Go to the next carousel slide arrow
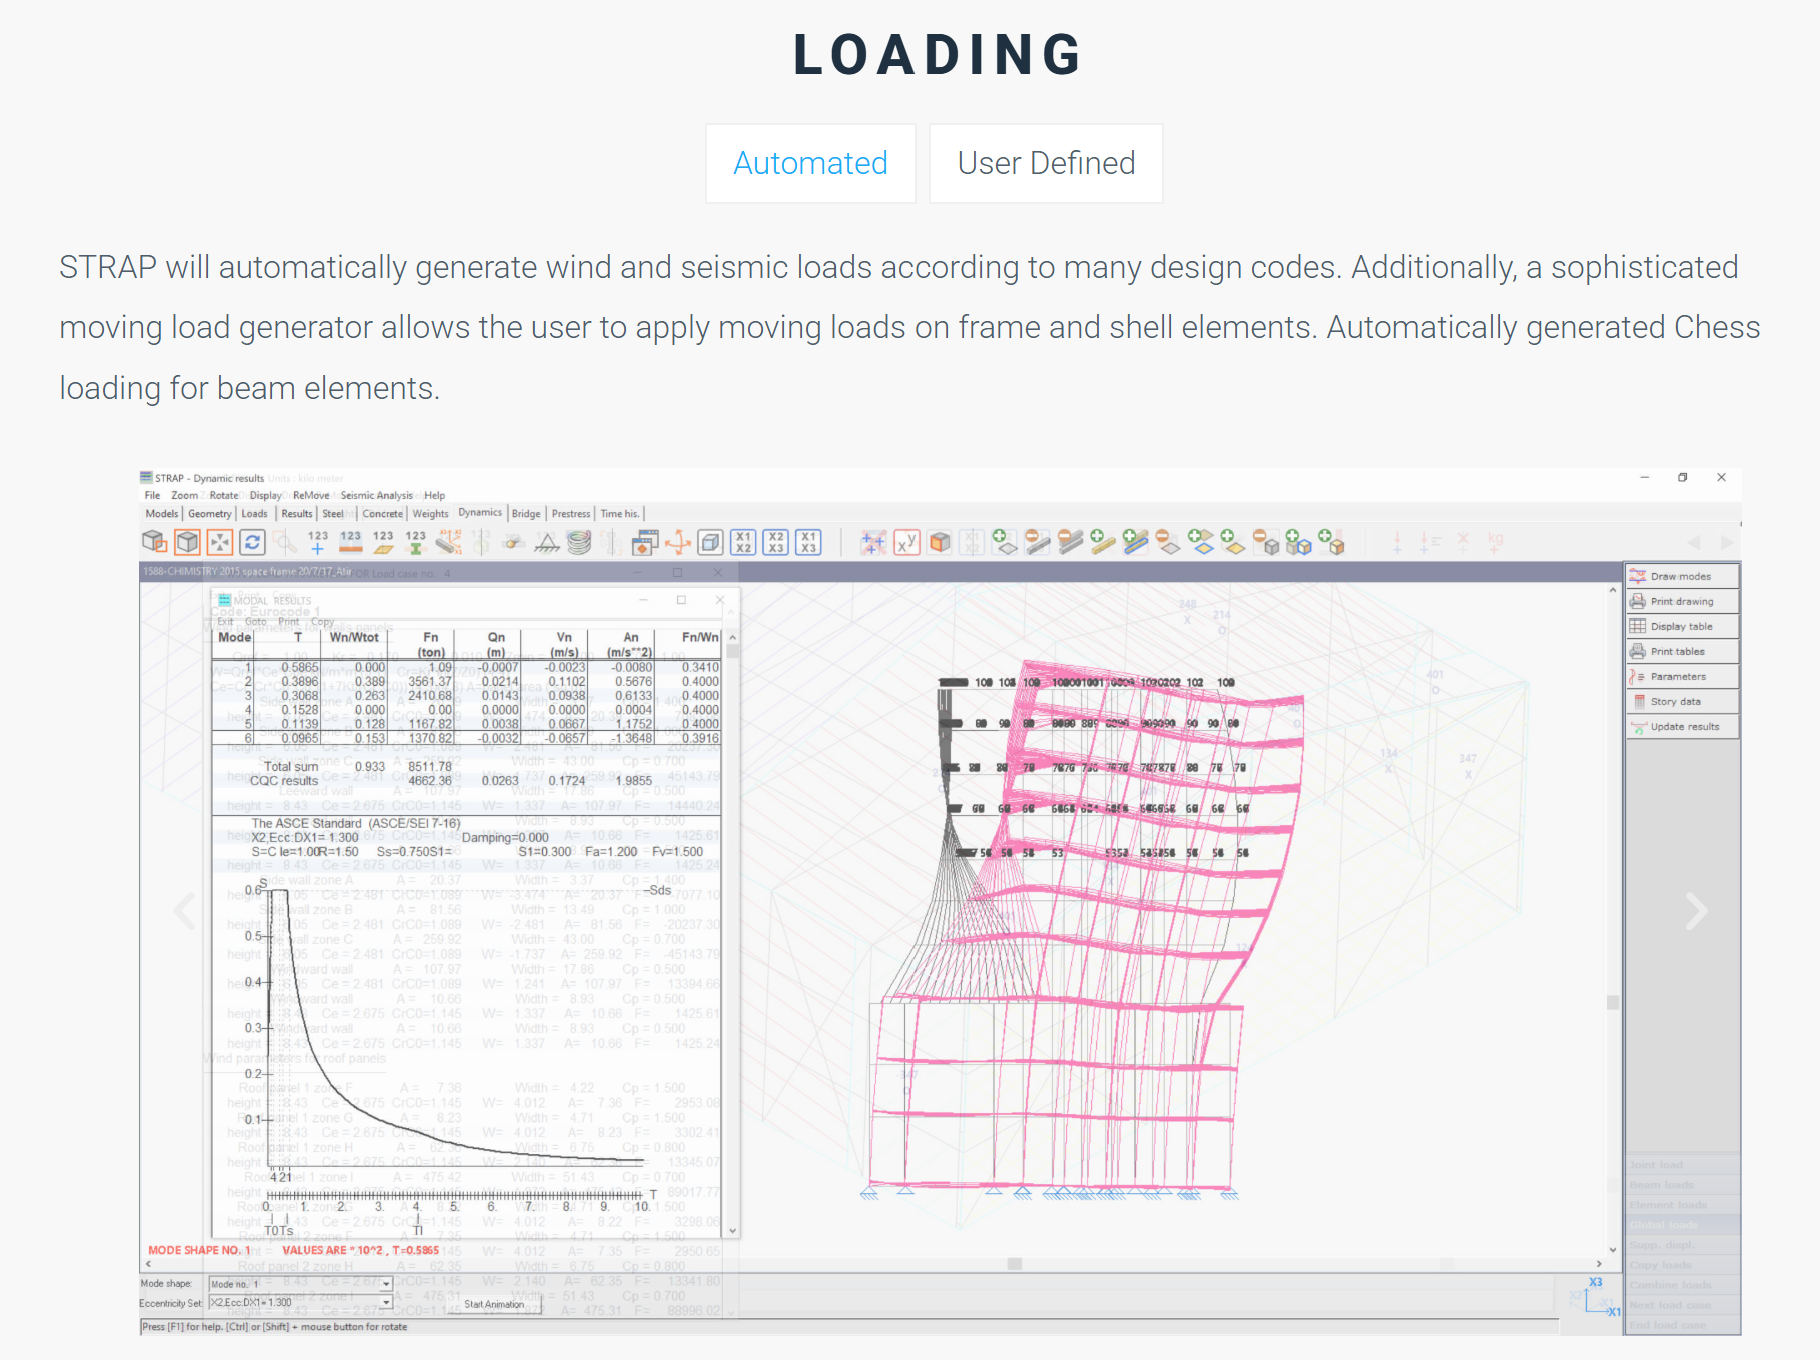This screenshot has height=1360, width=1820. pyautogui.click(x=1695, y=911)
